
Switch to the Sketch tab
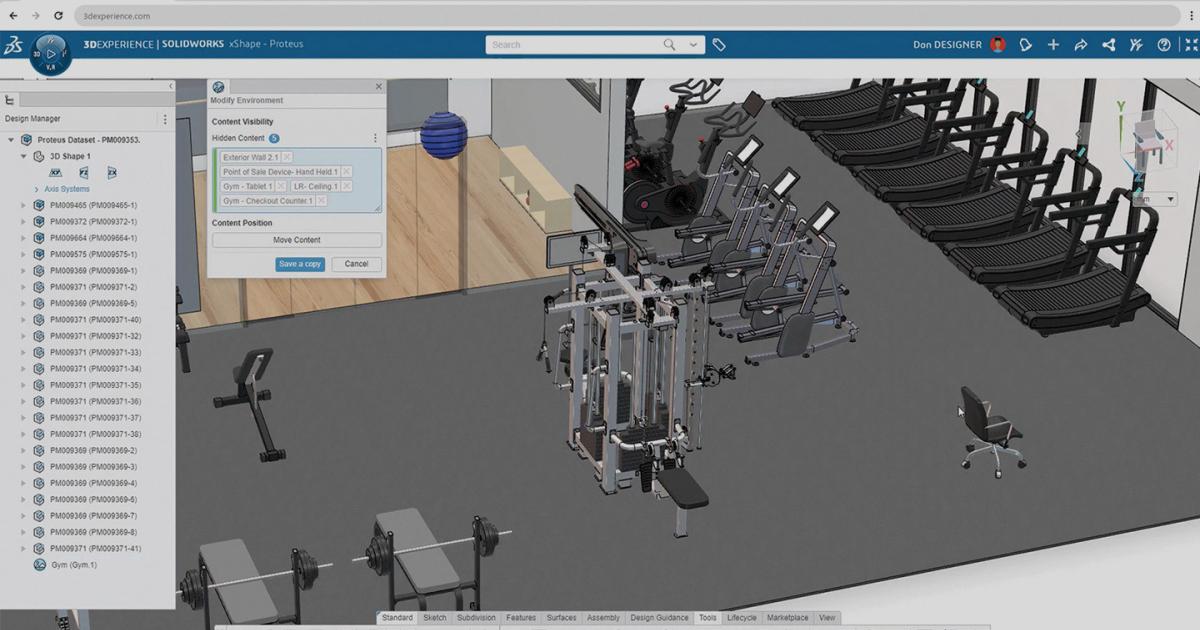[x=435, y=618]
